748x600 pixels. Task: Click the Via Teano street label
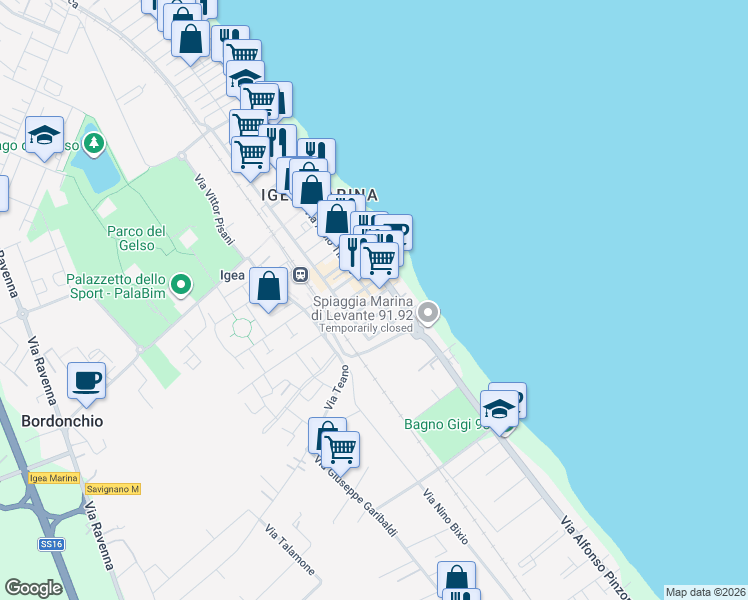pos(337,387)
